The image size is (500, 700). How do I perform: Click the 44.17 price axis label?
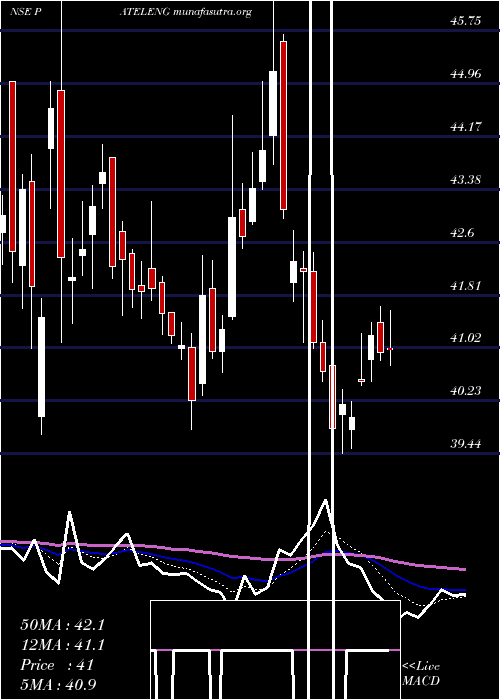466,127
